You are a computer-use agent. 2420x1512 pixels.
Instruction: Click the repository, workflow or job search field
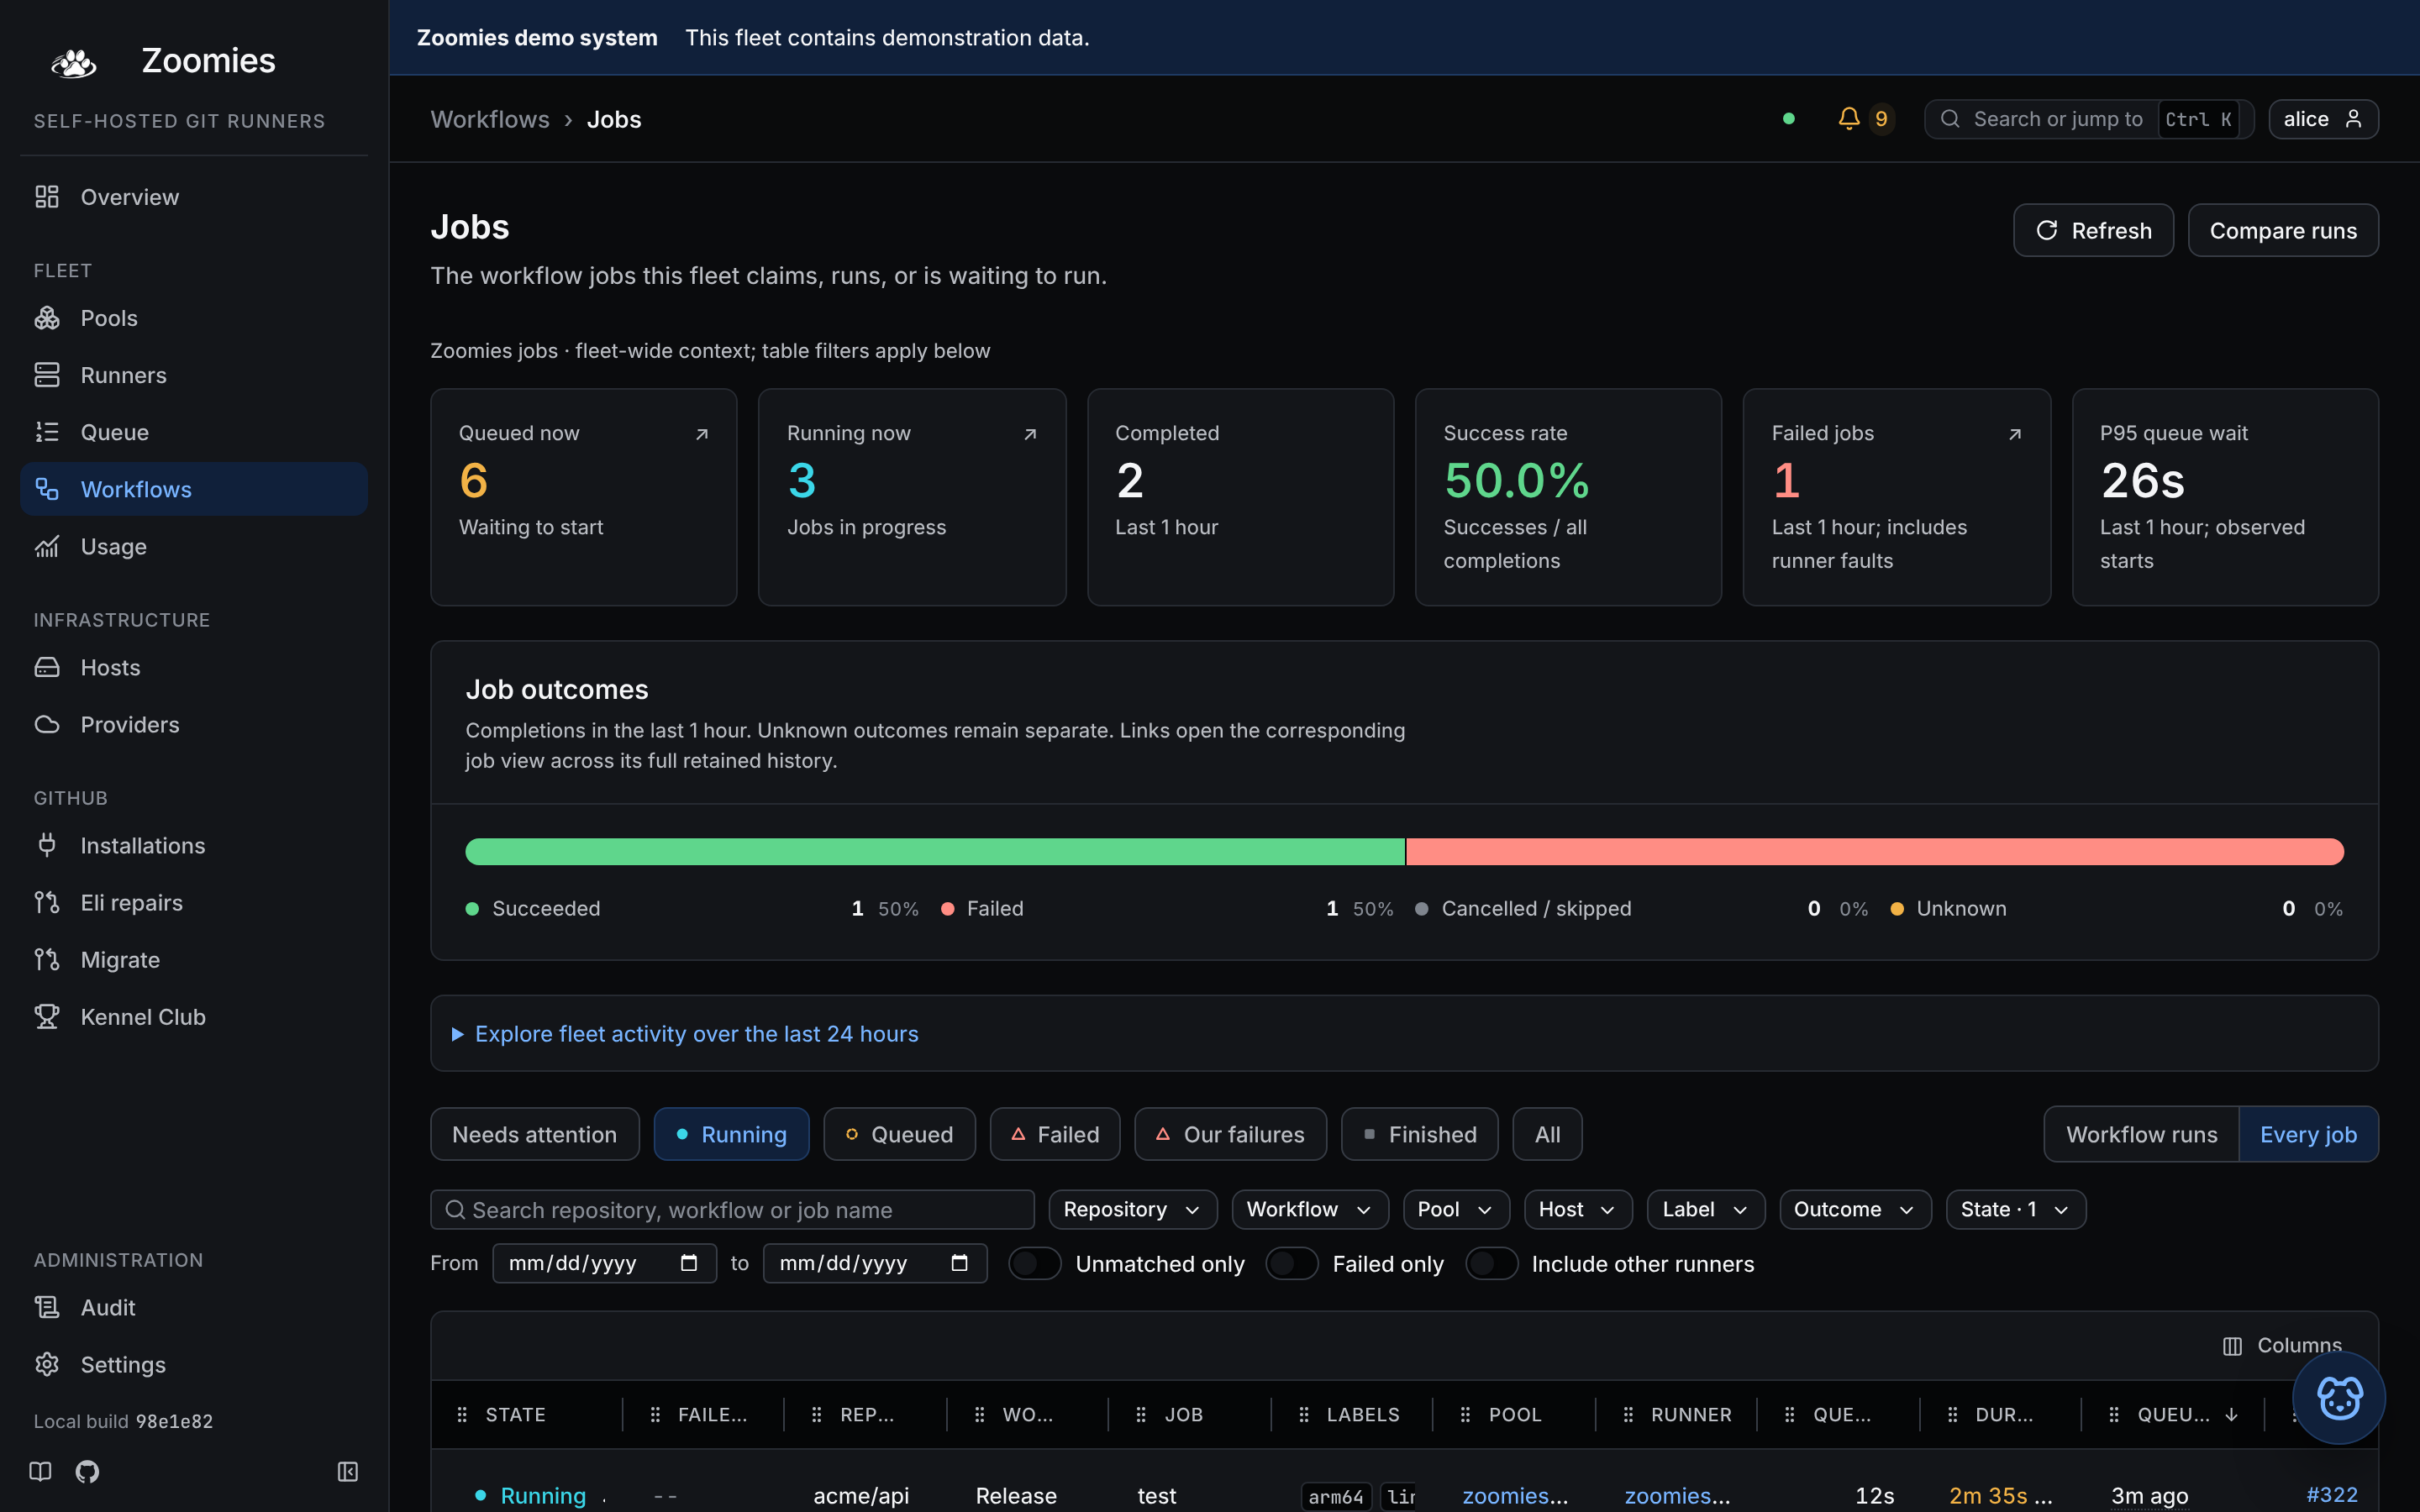pos(732,1209)
